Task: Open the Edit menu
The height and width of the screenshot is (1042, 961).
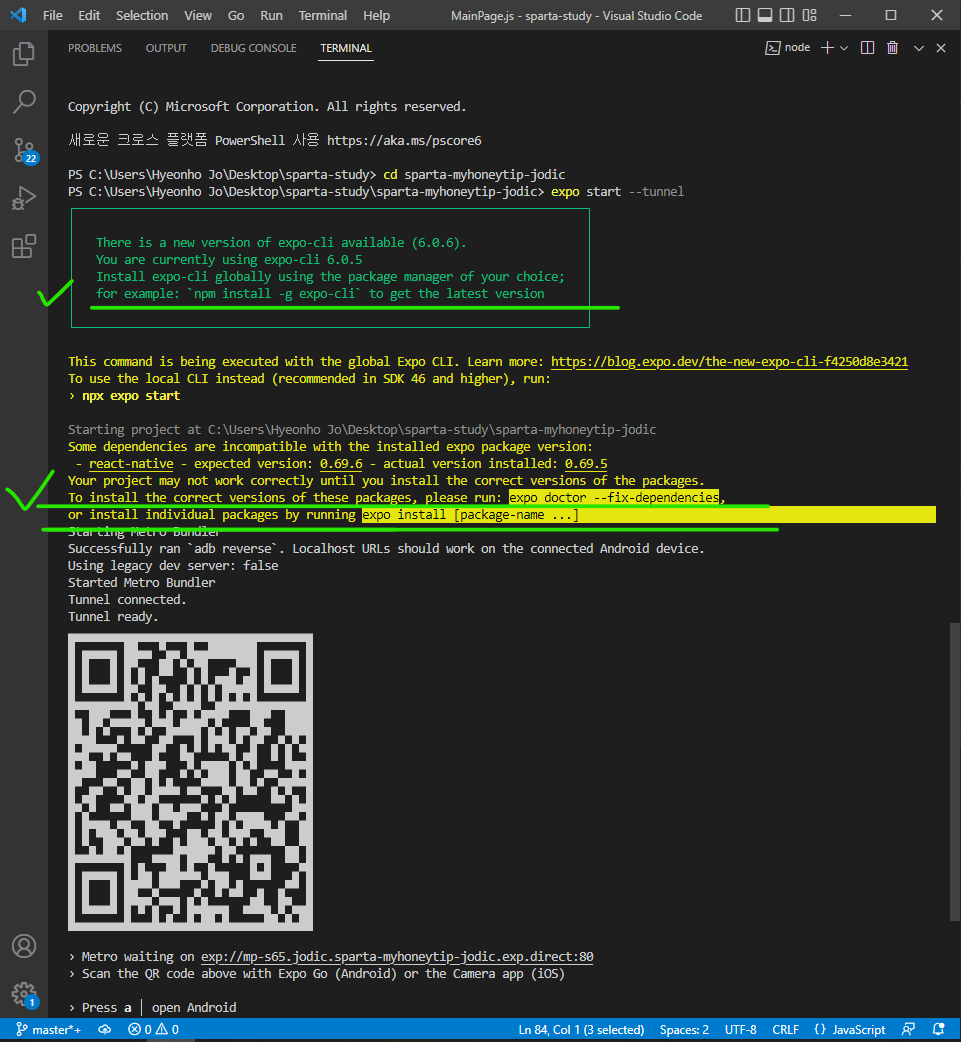Action: (x=89, y=15)
